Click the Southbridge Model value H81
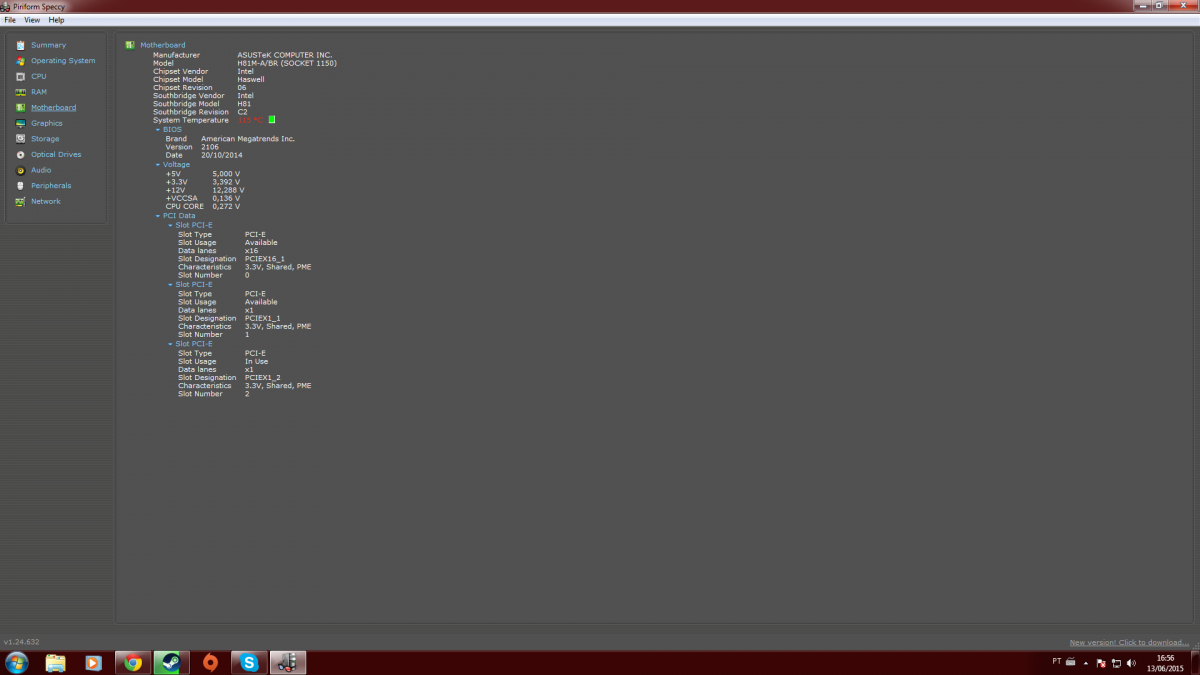1200x675 pixels. (244, 104)
